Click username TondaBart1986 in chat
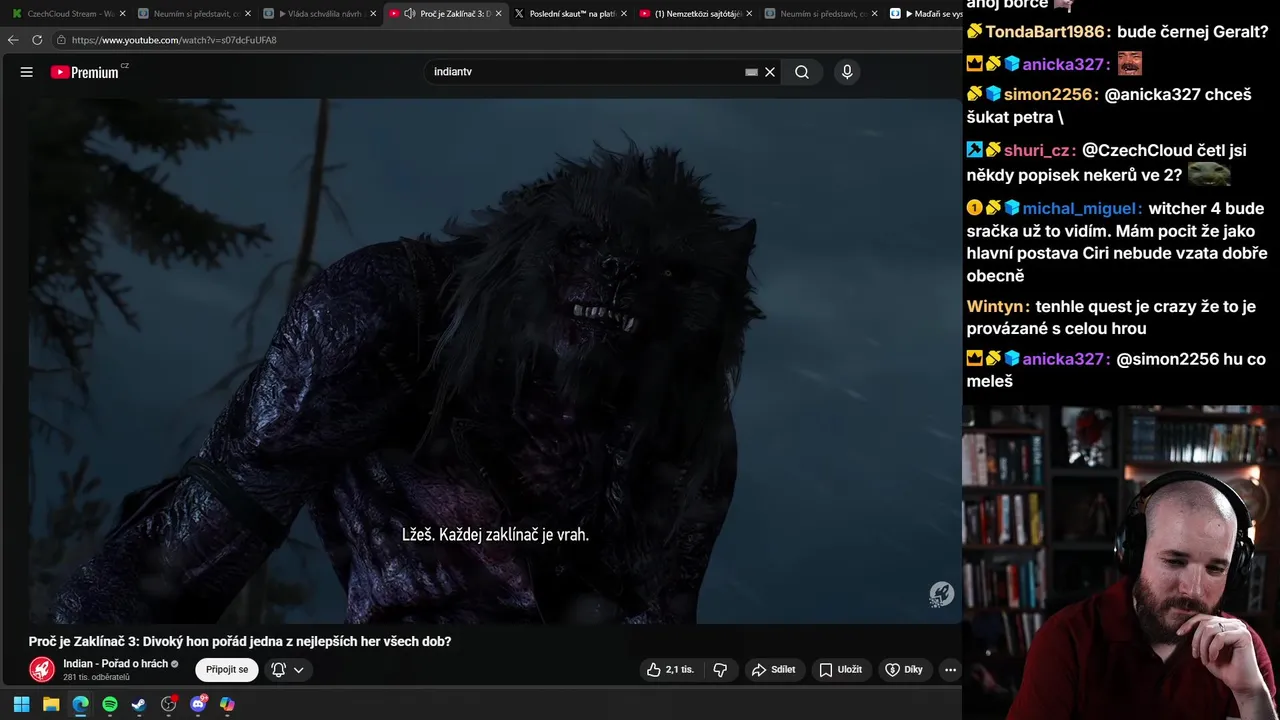 1045,31
